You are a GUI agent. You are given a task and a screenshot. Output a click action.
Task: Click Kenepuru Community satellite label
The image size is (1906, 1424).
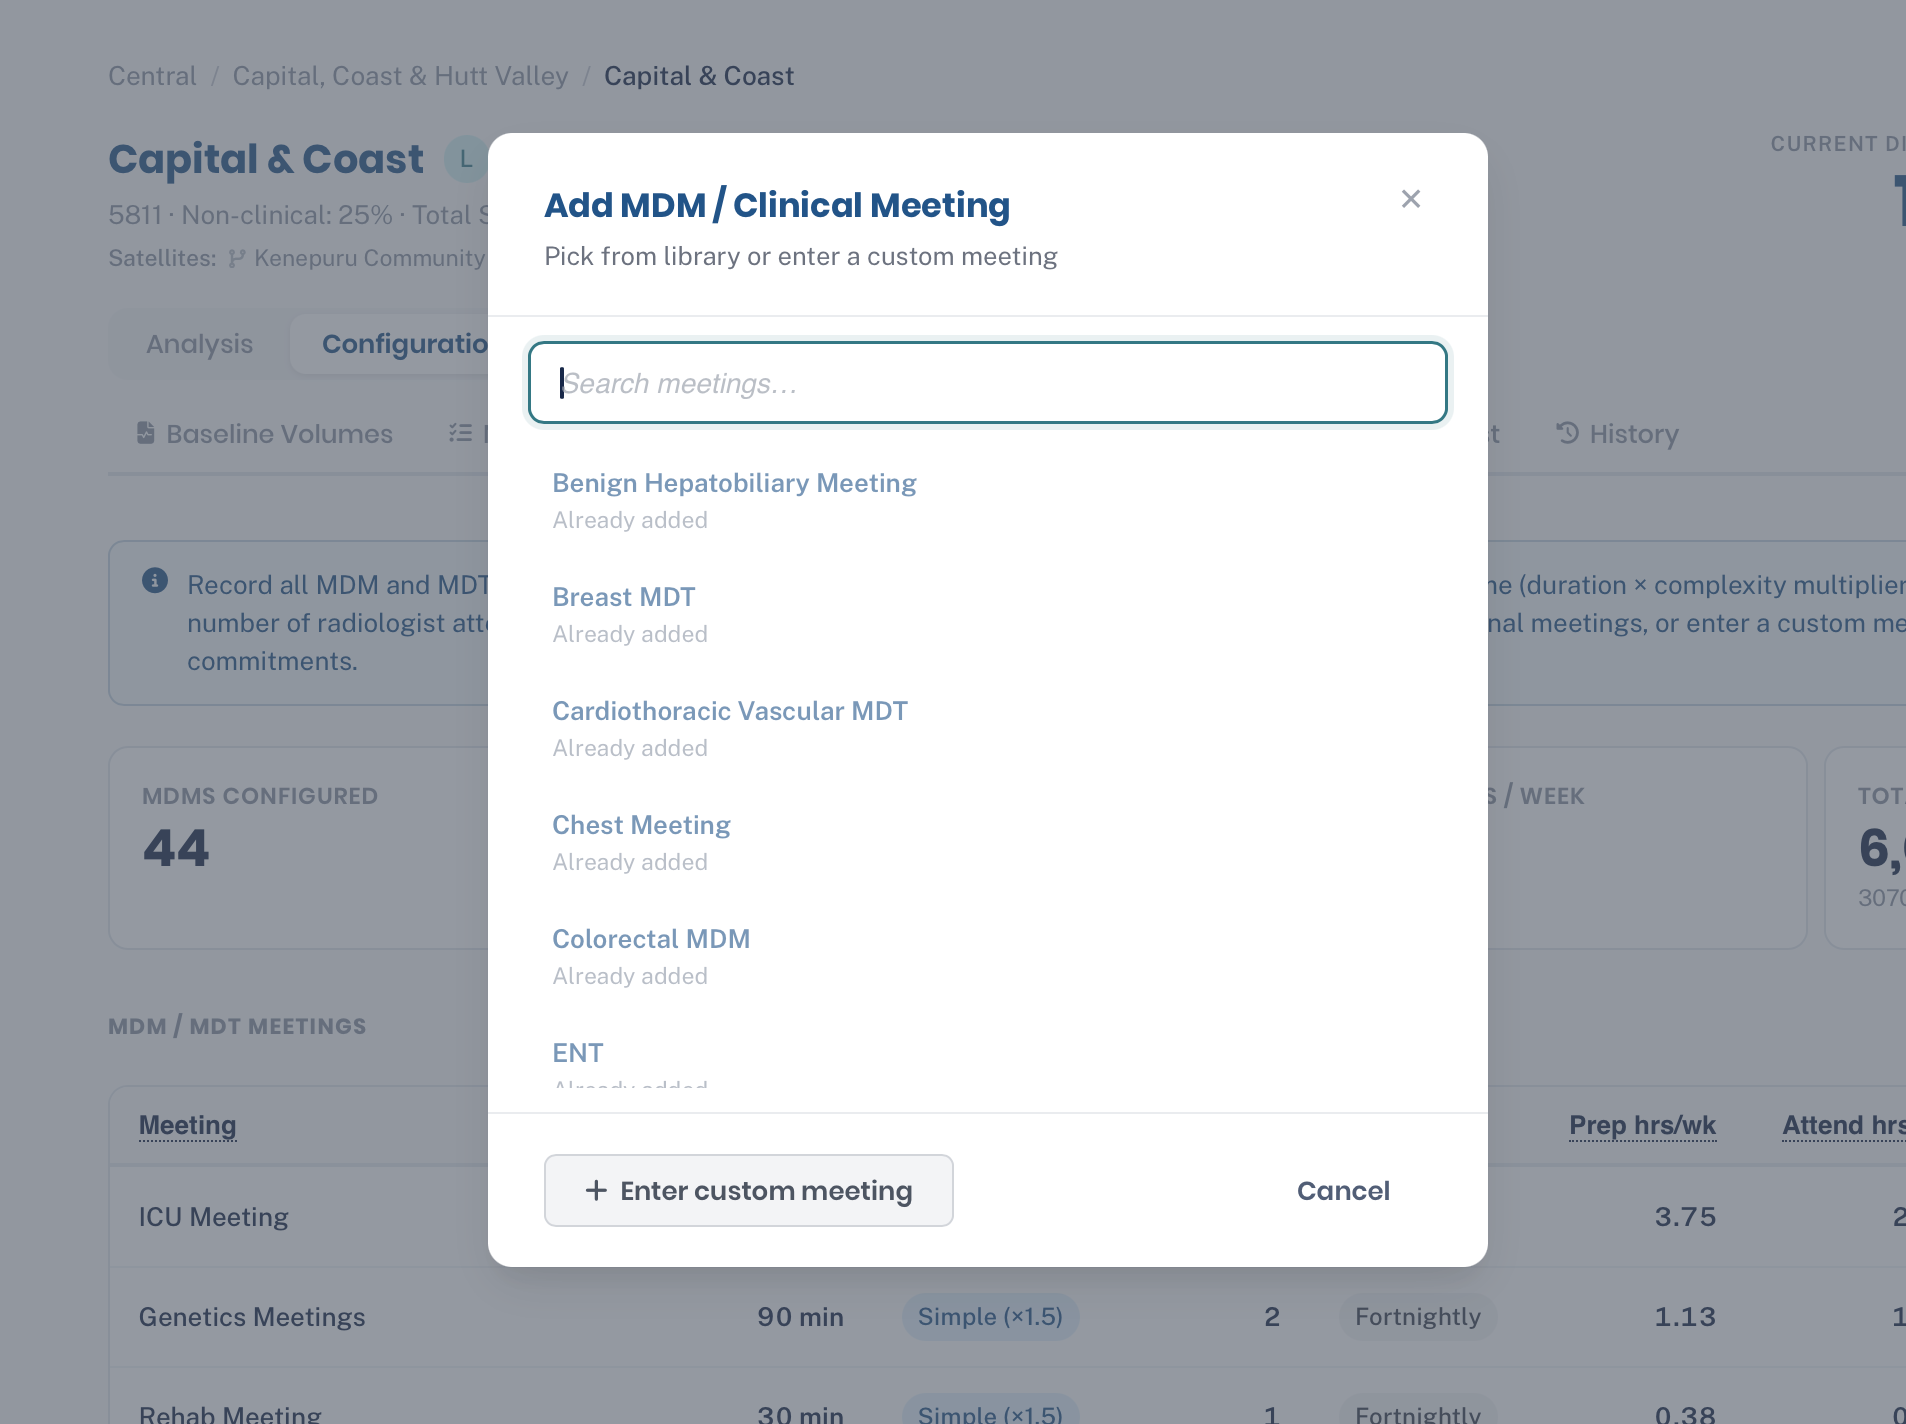(x=369, y=258)
